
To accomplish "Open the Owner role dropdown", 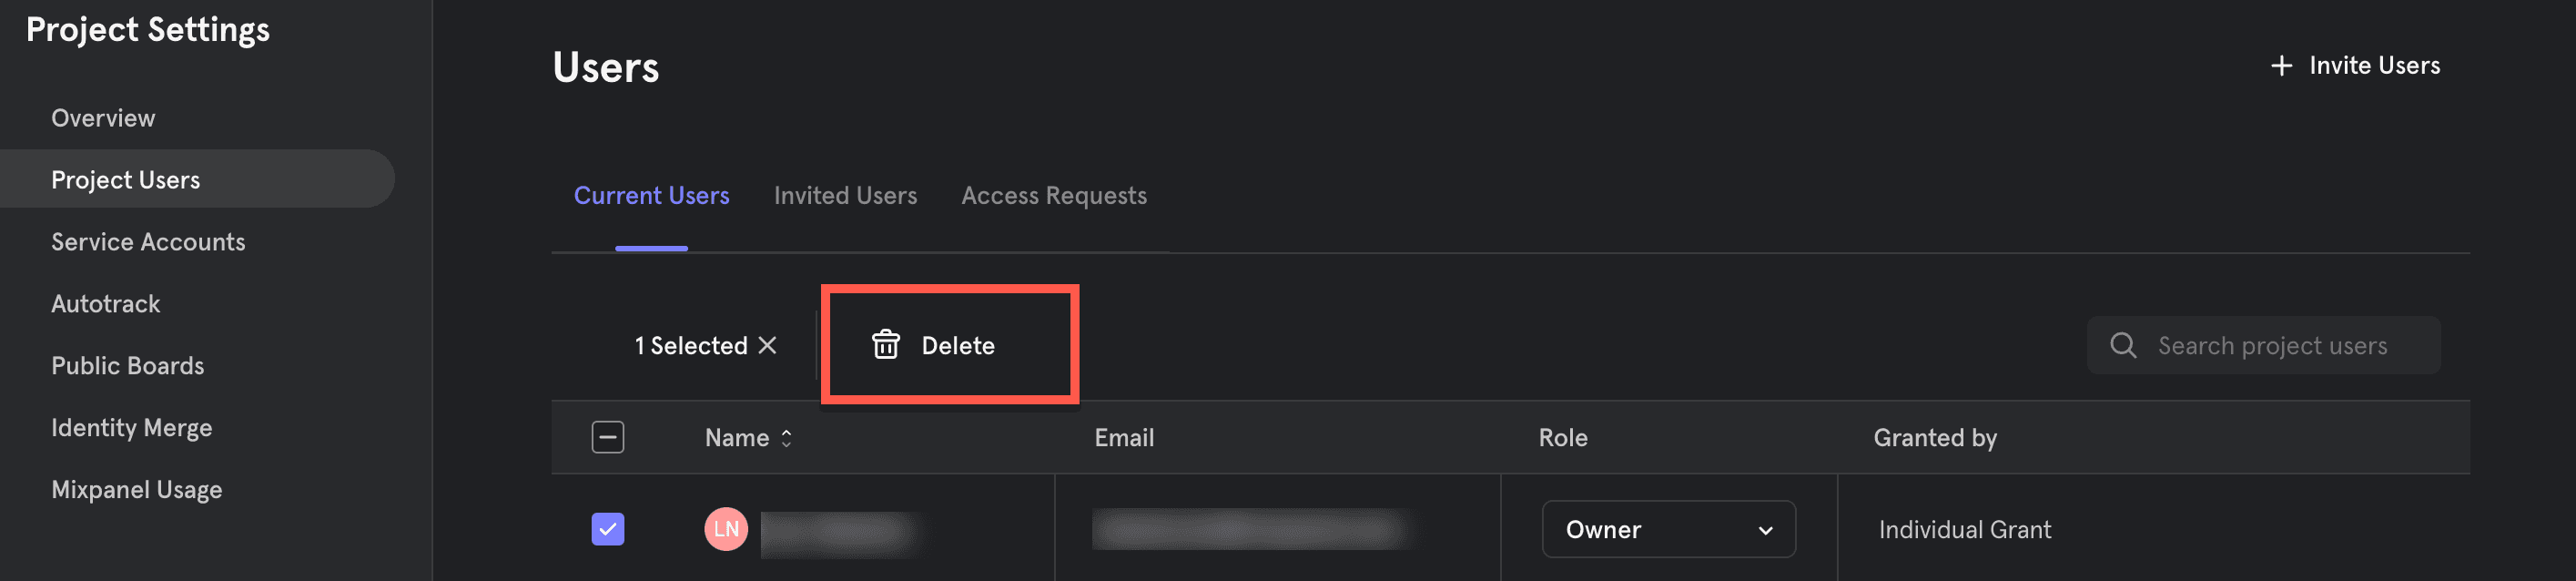I will coord(1668,529).
